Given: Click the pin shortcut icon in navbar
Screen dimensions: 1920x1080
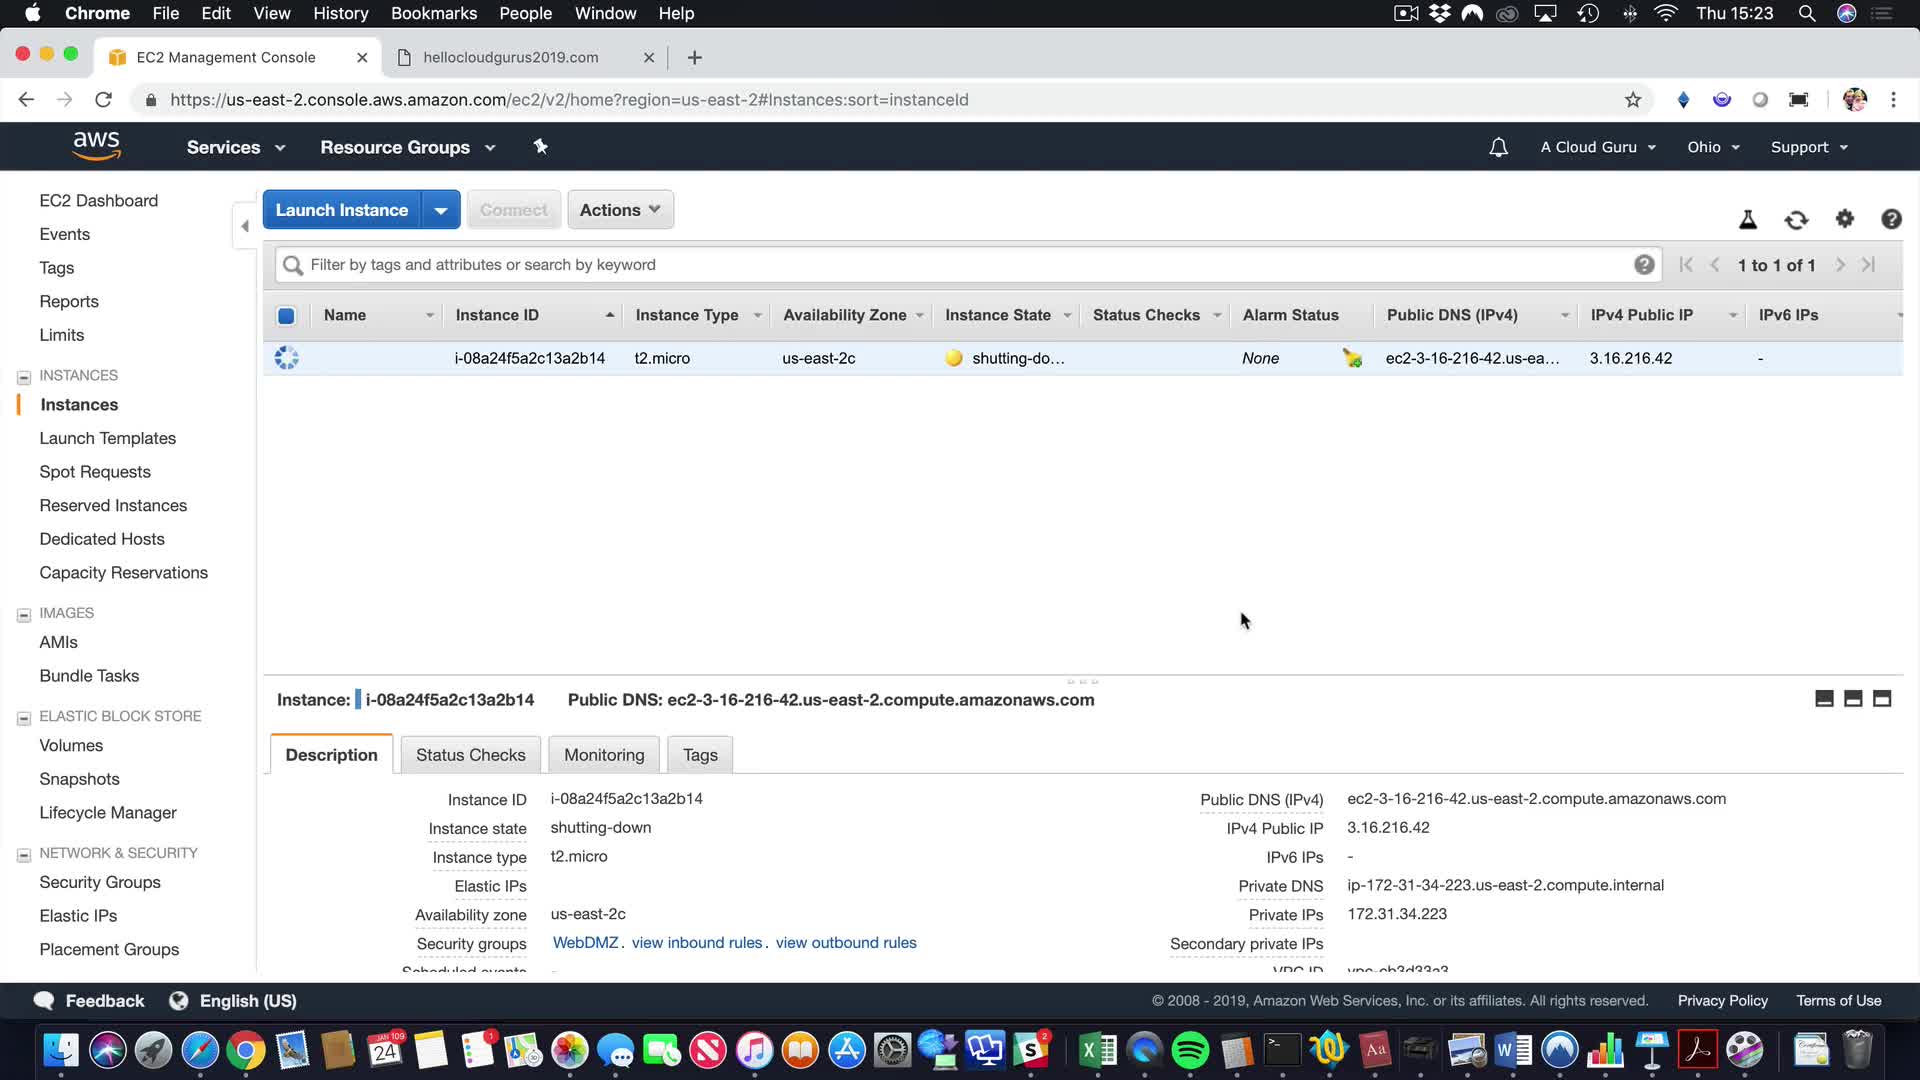Looking at the screenshot, I should [x=540, y=147].
